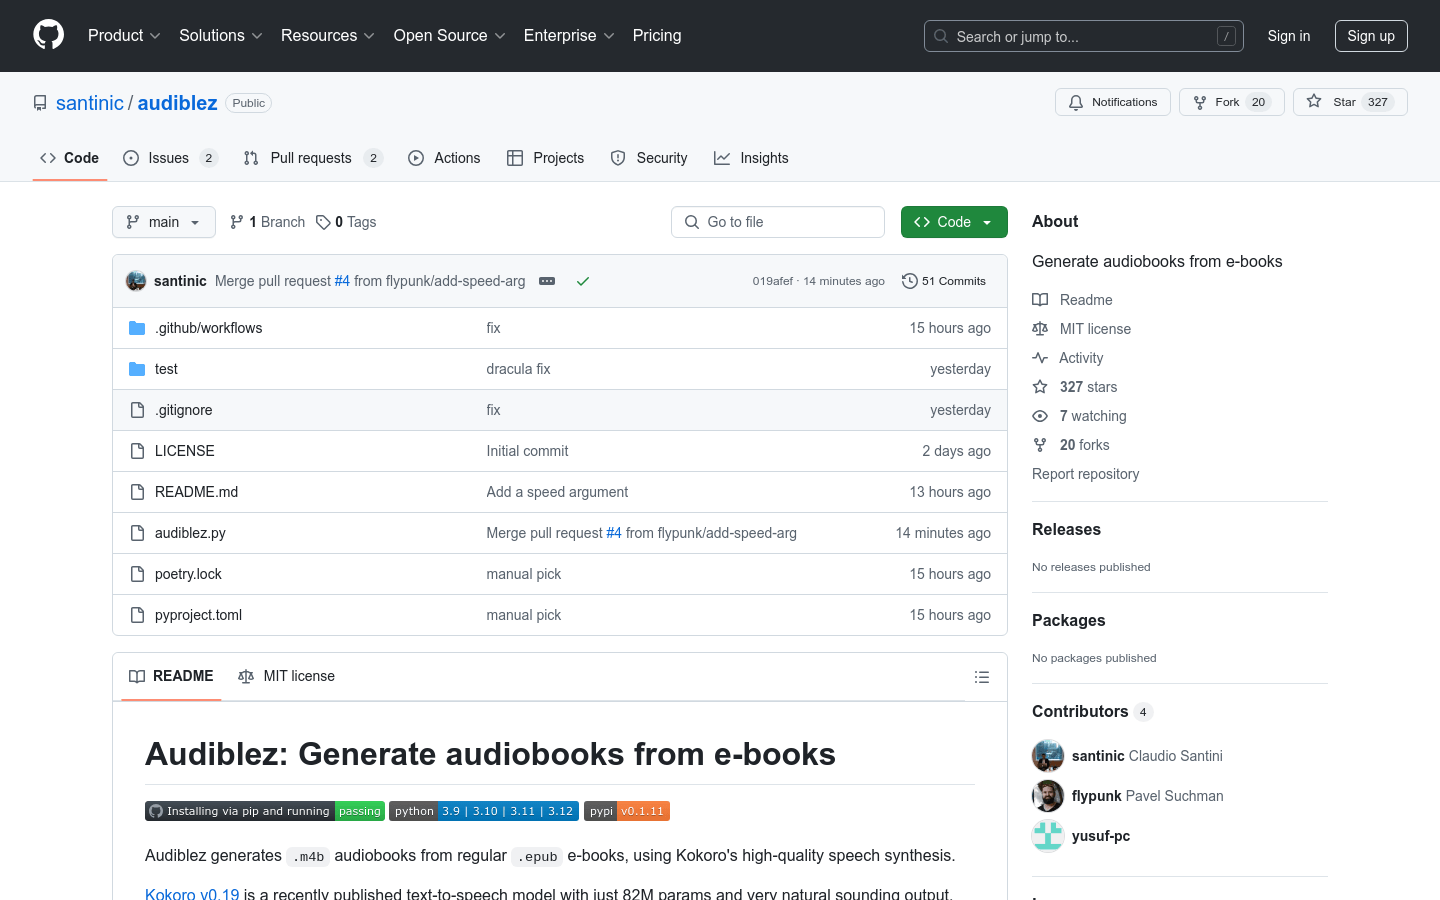
Task: Open .gitignore file
Action: (x=183, y=410)
